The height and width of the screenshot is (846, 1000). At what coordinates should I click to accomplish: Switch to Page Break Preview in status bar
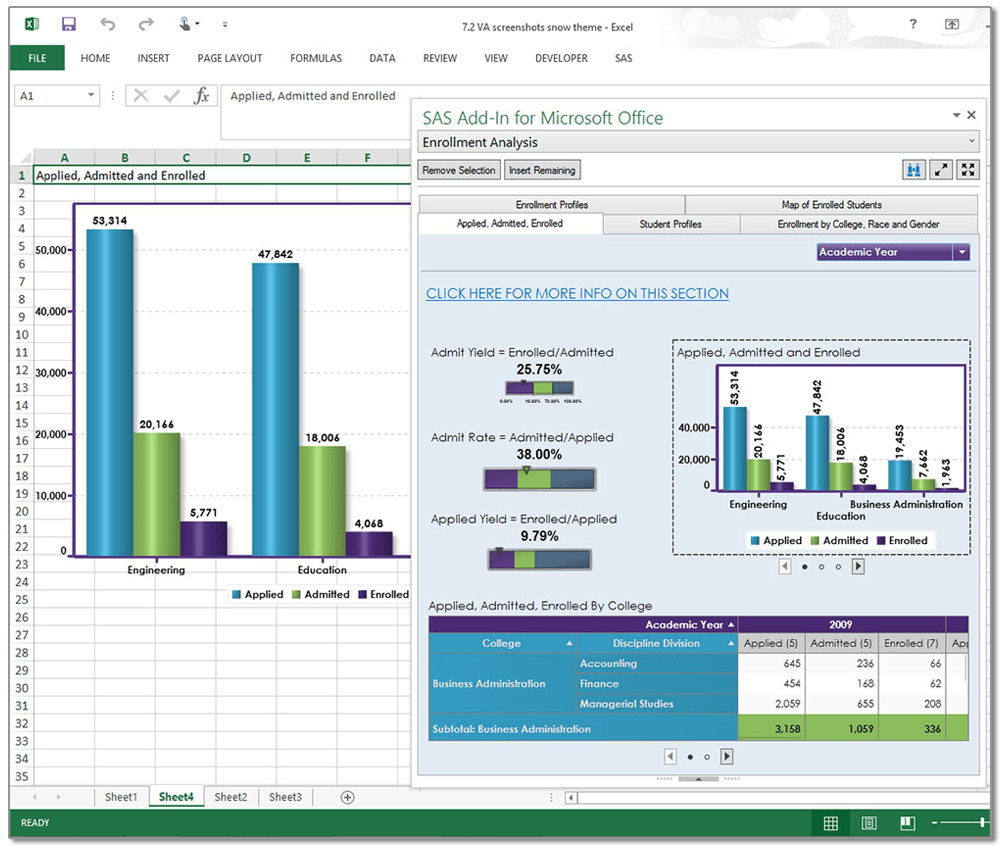(x=907, y=823)
